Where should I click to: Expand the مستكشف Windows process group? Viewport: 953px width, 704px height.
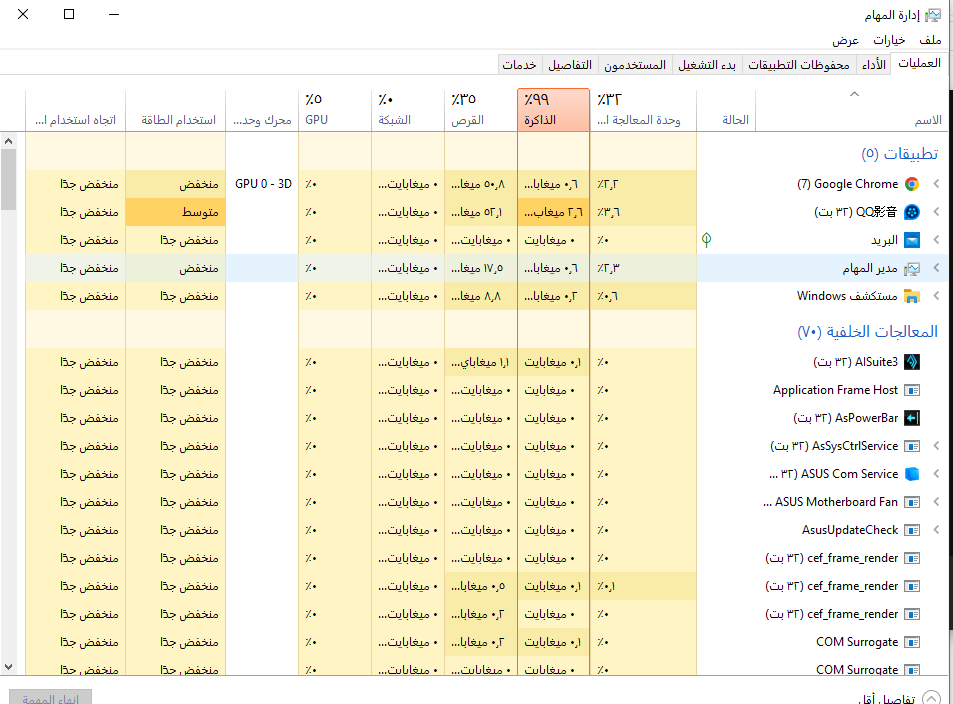(x=936, y=296)
